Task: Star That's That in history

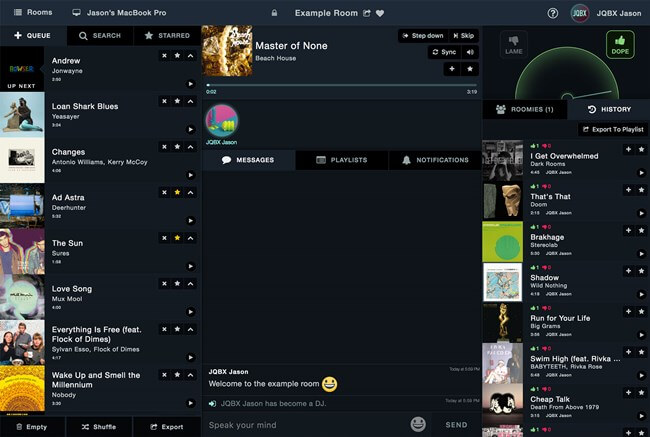Action: click(641, 190)
